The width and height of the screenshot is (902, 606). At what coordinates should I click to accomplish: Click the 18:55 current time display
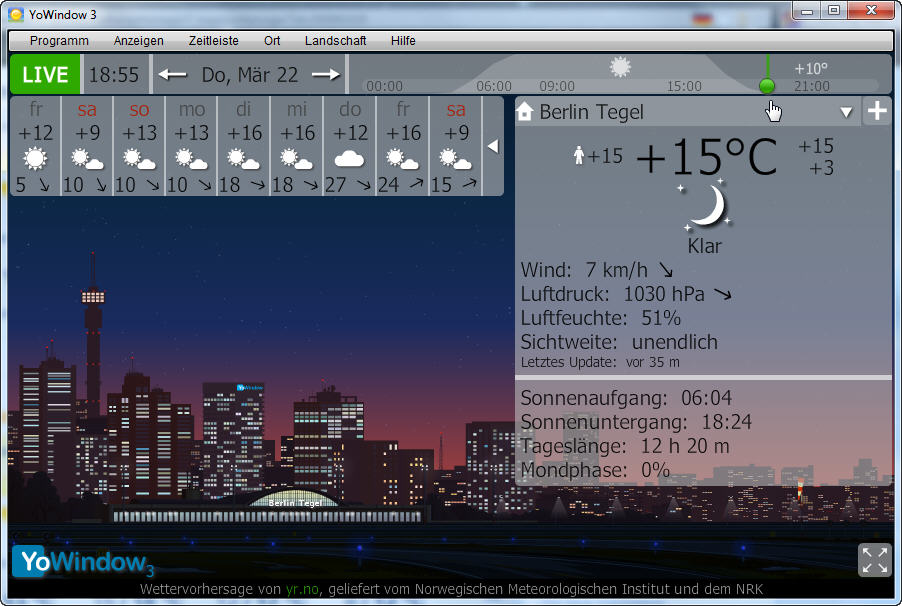pyautogui.click(x=114, y=75)
